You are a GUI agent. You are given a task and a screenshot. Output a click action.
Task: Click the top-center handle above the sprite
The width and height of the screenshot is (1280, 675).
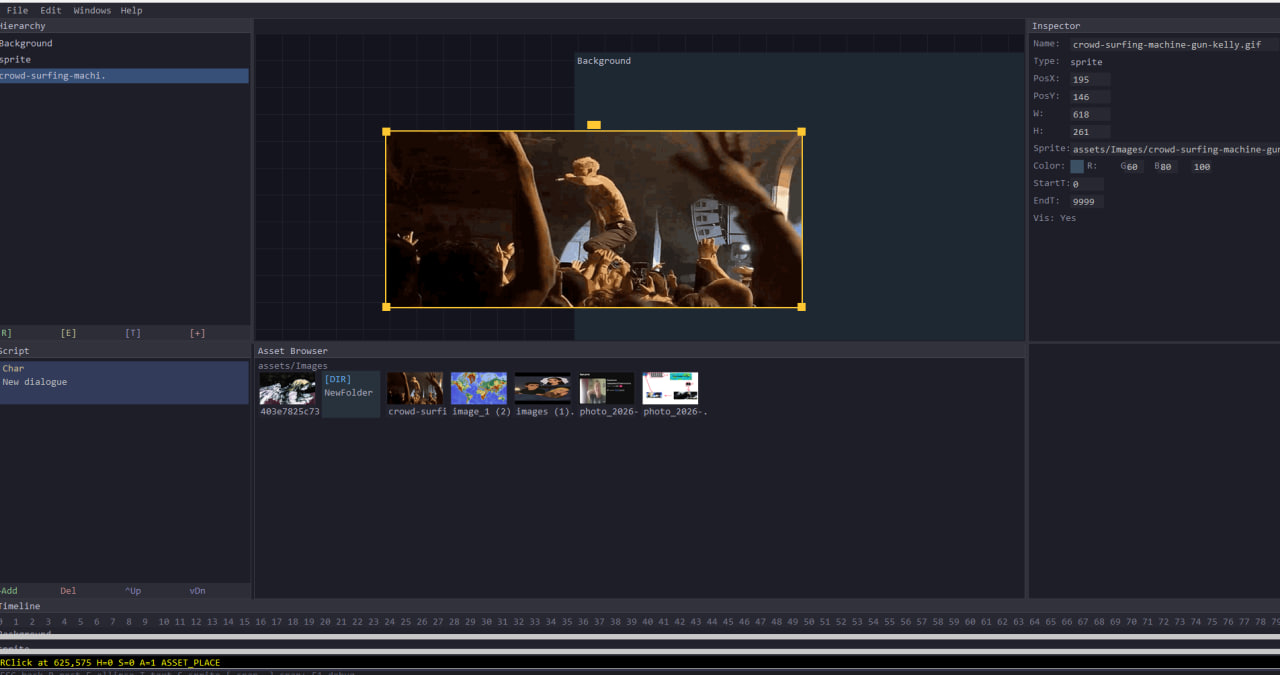tap(594, 125)
